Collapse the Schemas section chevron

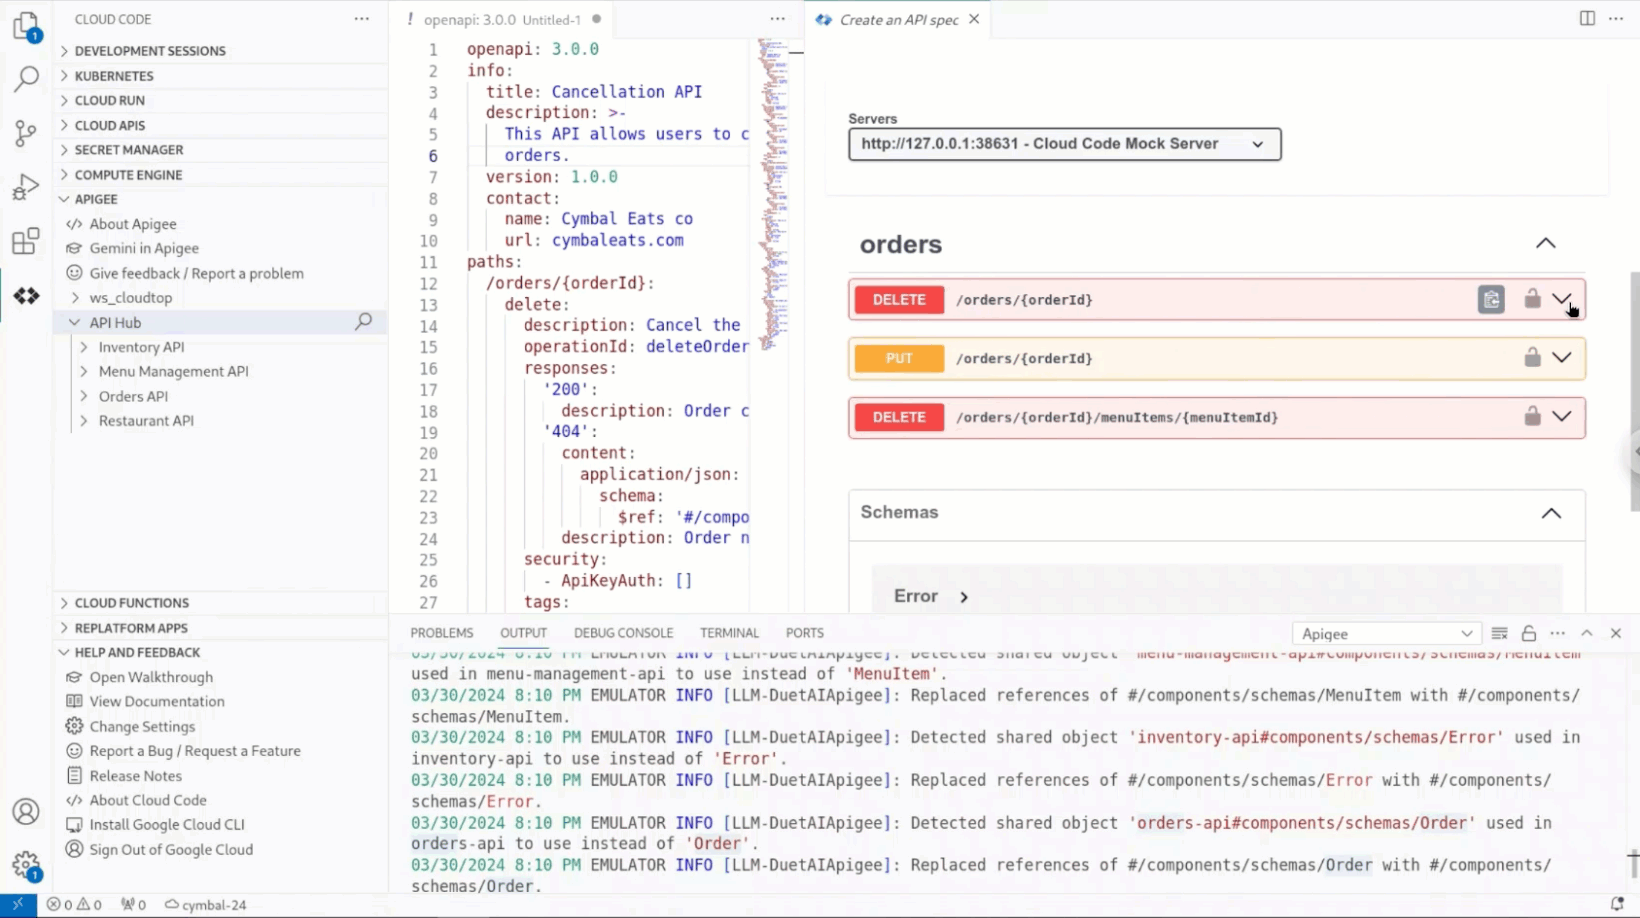pyautogui.click(x=1551, y=513)
